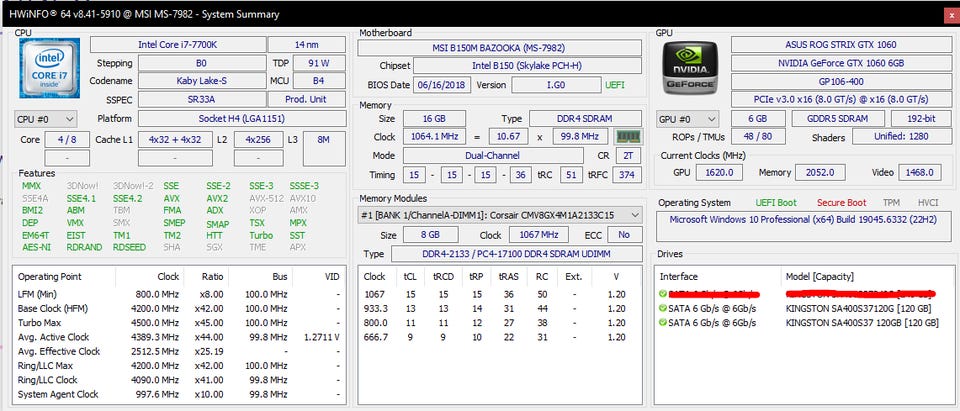960x411 pixels.
Task: Click the VID column header
Action: pos(331,277)
